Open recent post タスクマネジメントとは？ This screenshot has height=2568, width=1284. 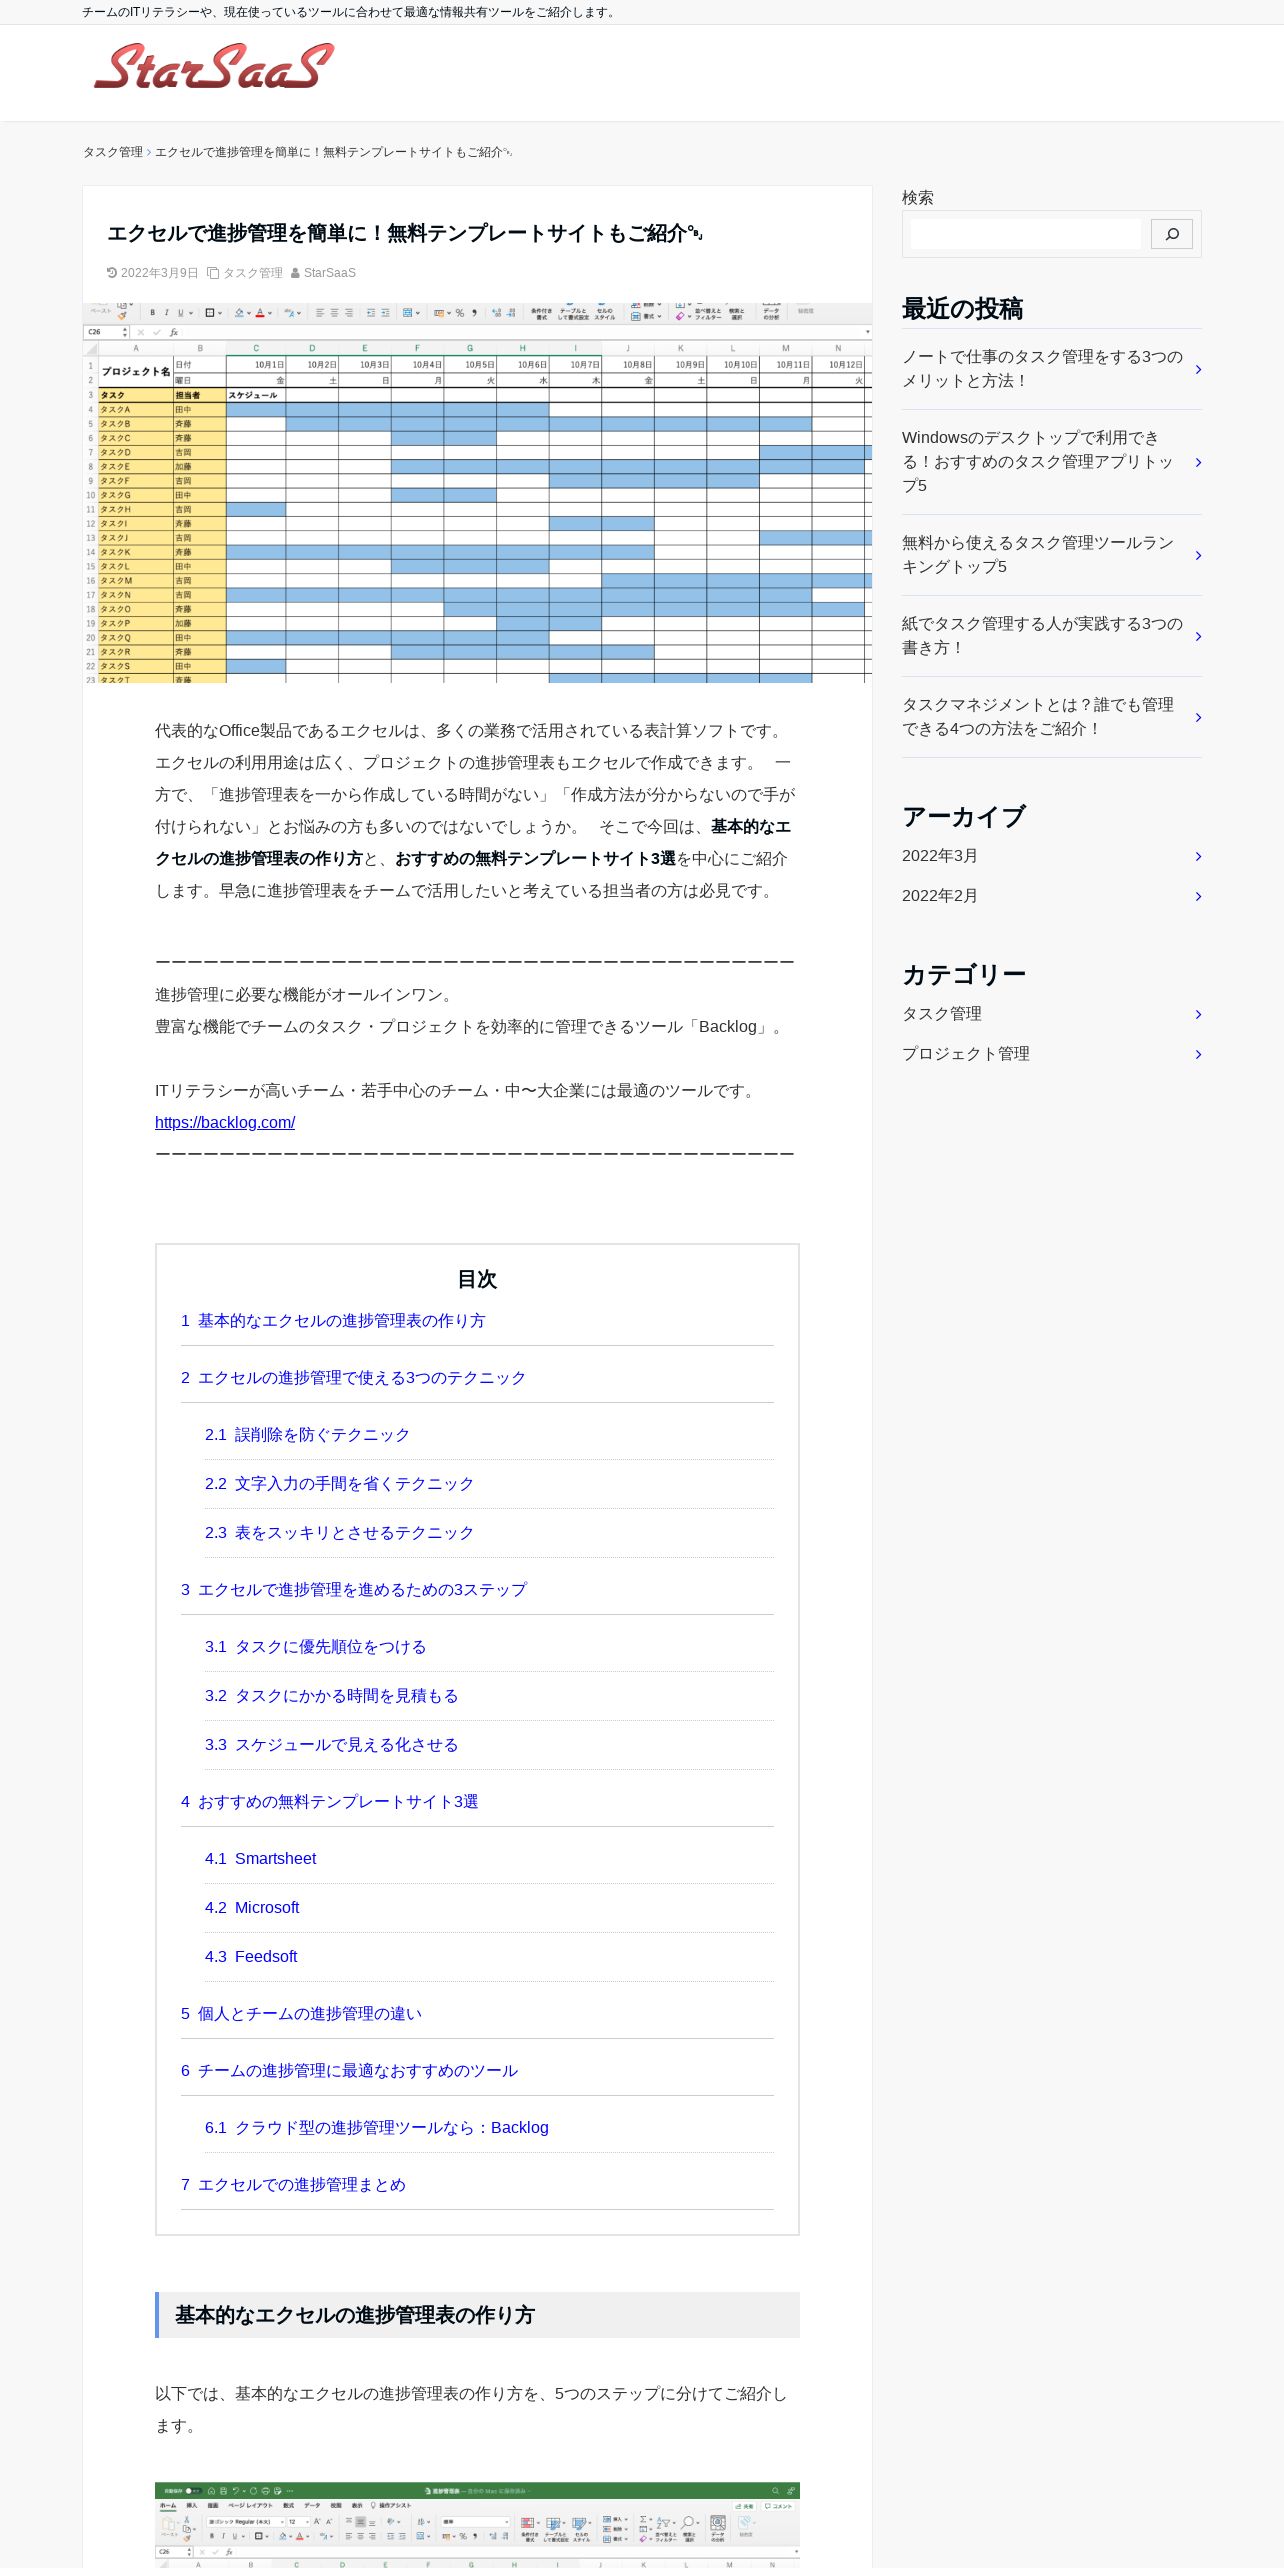tap(1038, 717)
